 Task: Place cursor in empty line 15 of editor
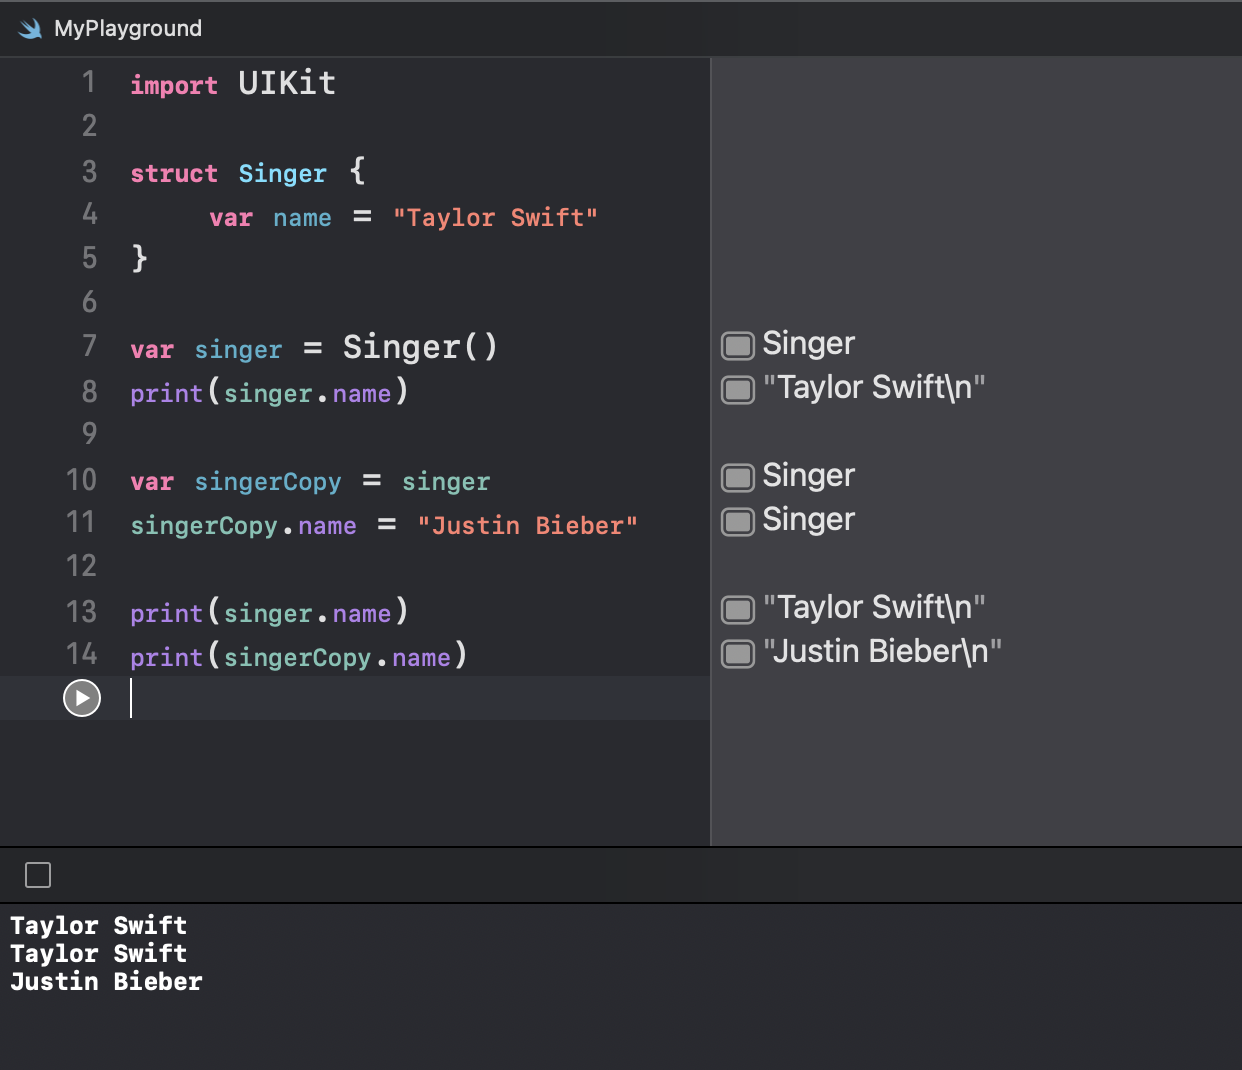[420, 698]
